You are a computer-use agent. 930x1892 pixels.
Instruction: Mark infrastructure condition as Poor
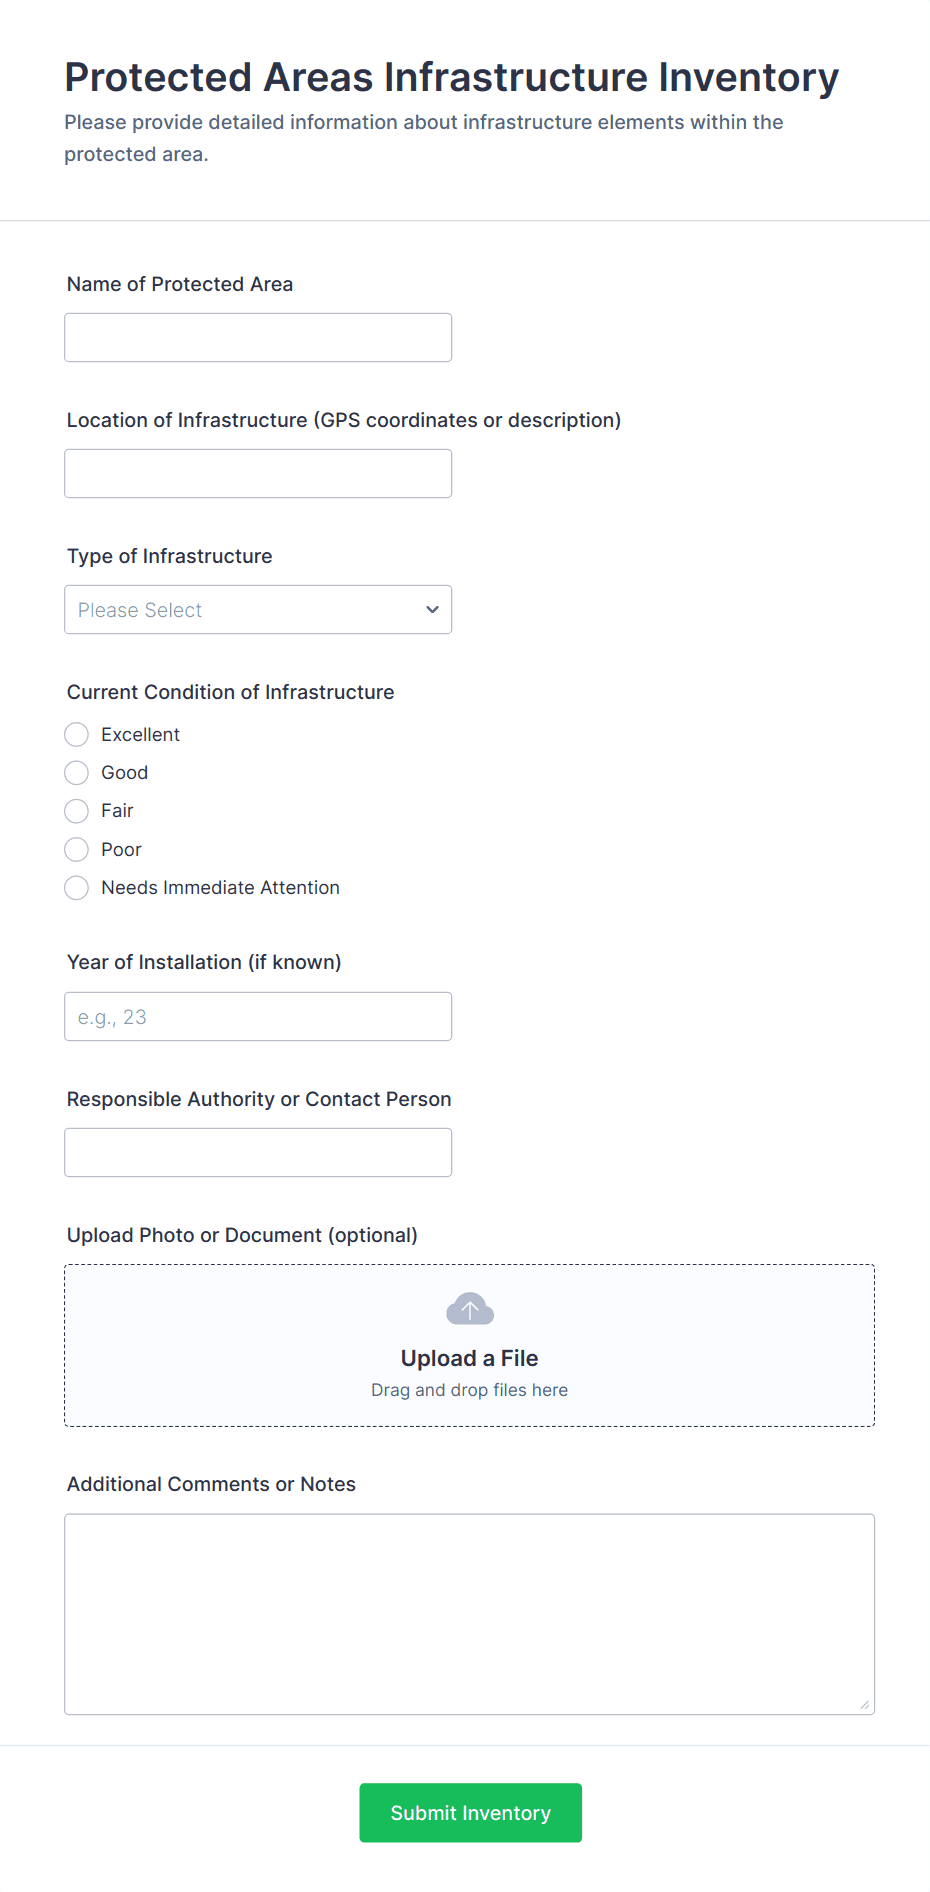click(77, 850)
